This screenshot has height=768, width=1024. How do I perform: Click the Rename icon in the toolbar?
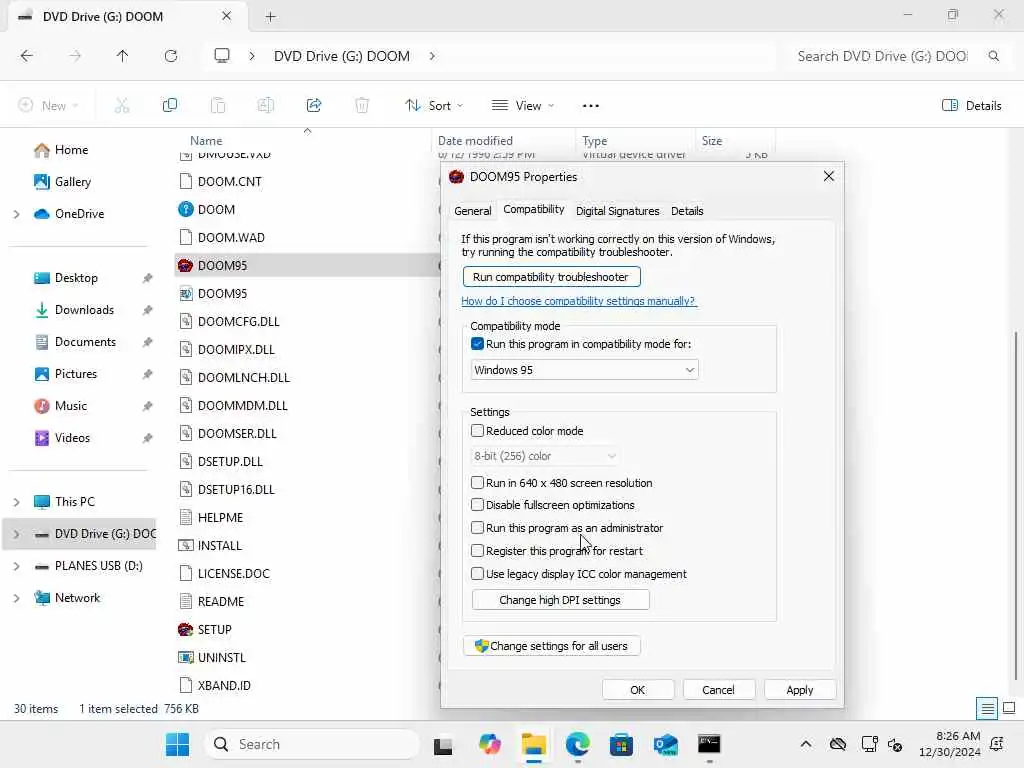coord(266,105)
